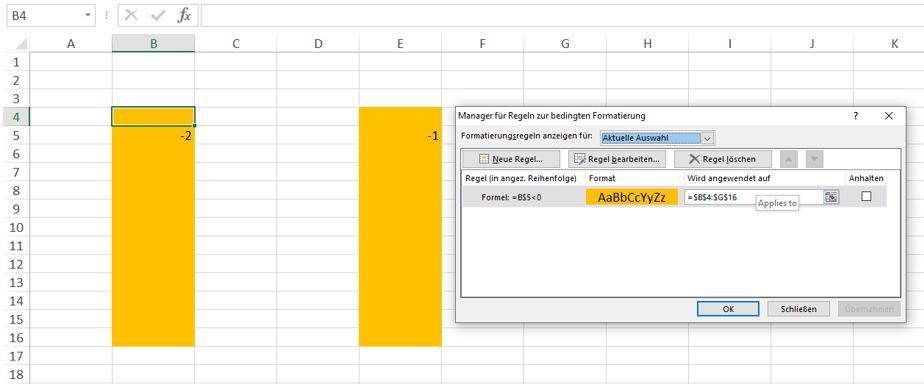Click the select-all corner triangle of the sheet
Screen dimensions: 924x384
click(21, 44)
